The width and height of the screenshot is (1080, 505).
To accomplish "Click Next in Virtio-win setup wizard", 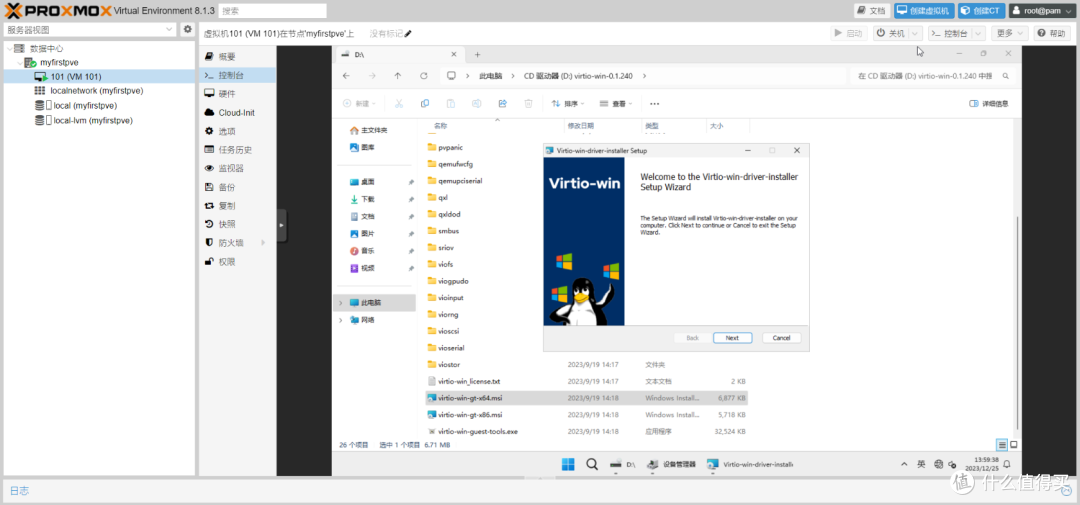I will (x=732, y=338).
